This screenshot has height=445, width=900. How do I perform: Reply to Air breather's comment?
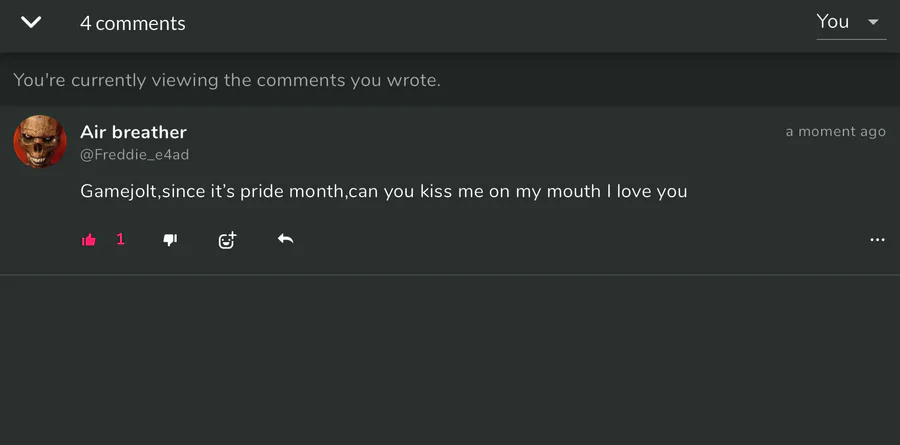tap(285, 239)
